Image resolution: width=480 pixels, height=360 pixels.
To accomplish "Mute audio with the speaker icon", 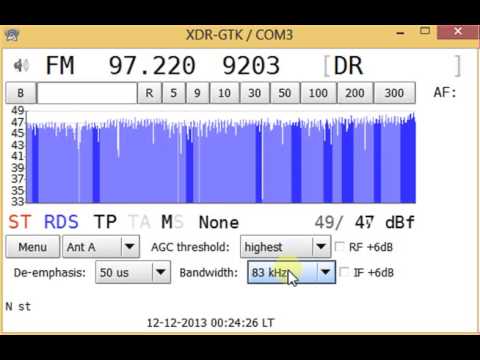I will [21, 65].
